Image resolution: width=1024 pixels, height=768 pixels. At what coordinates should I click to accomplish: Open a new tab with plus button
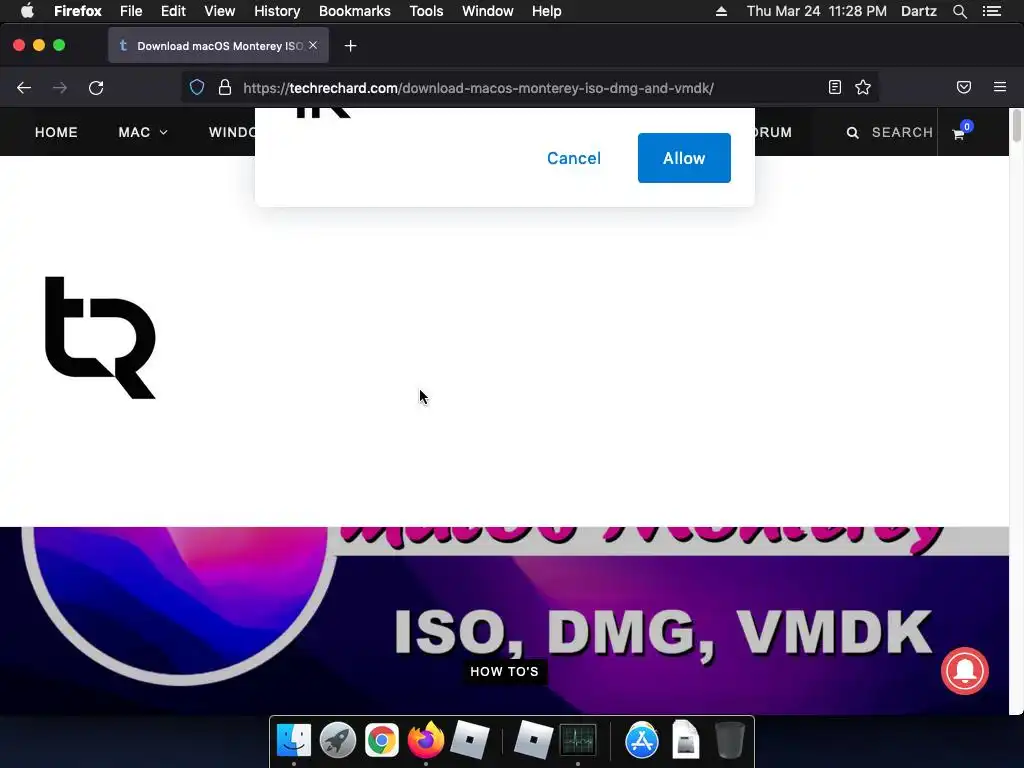351,46
